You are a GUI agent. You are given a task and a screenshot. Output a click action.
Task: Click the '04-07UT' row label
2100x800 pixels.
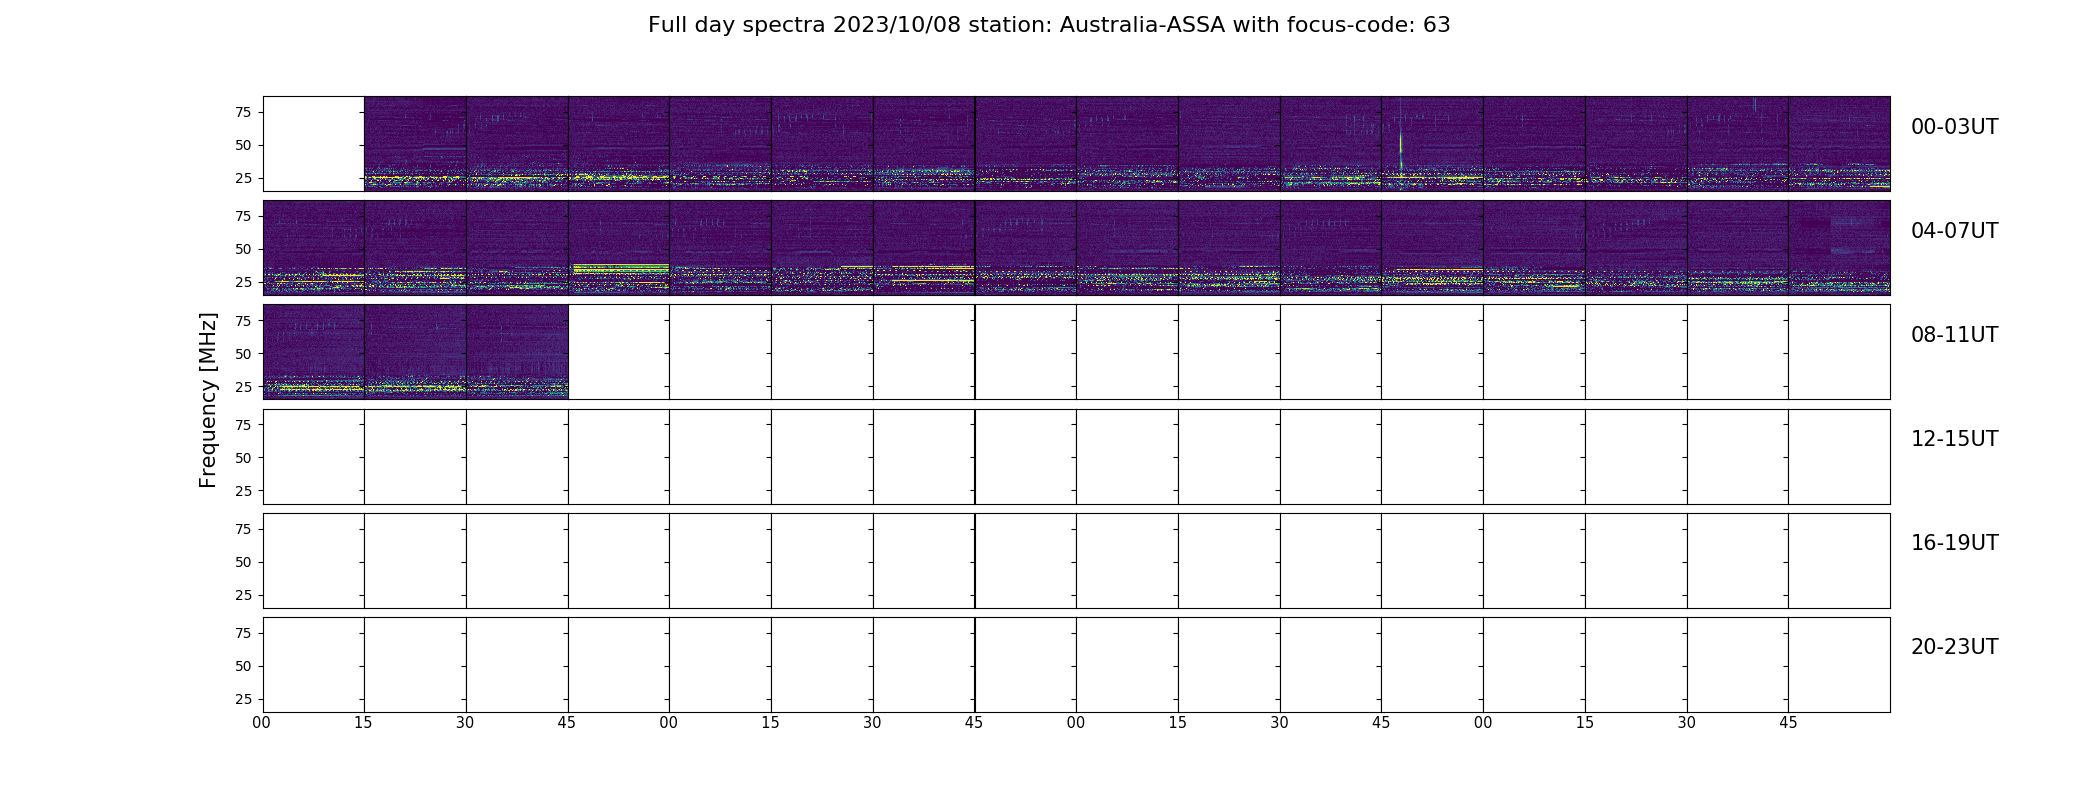[1954, 231]
